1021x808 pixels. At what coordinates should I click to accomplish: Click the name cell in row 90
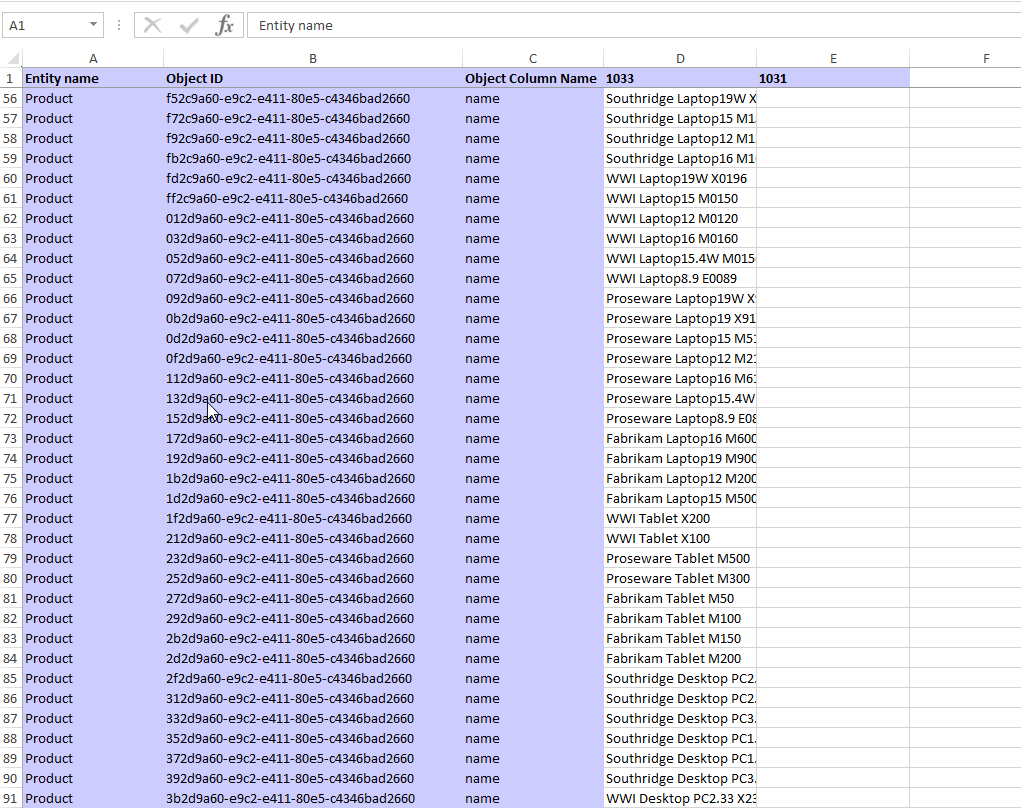point(533,779)
